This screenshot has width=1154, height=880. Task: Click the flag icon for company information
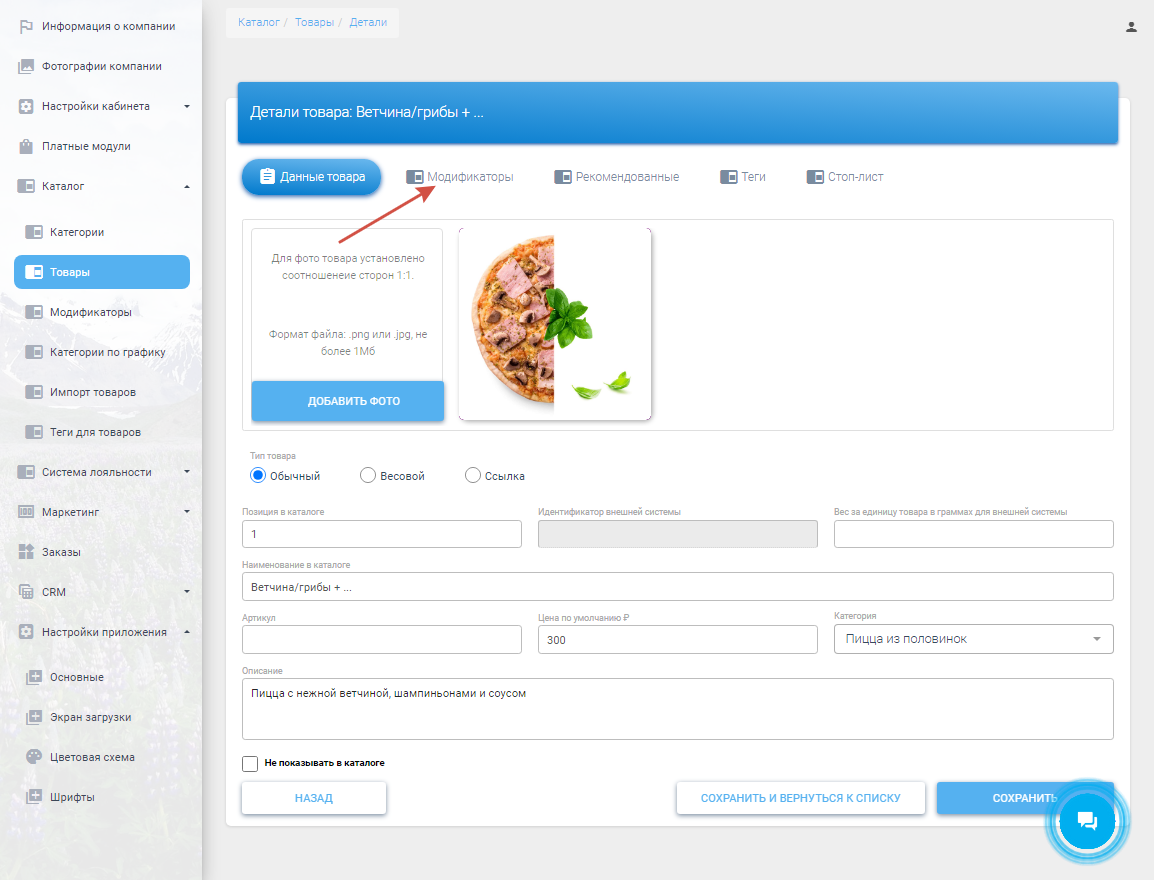[x=27, y=26]
